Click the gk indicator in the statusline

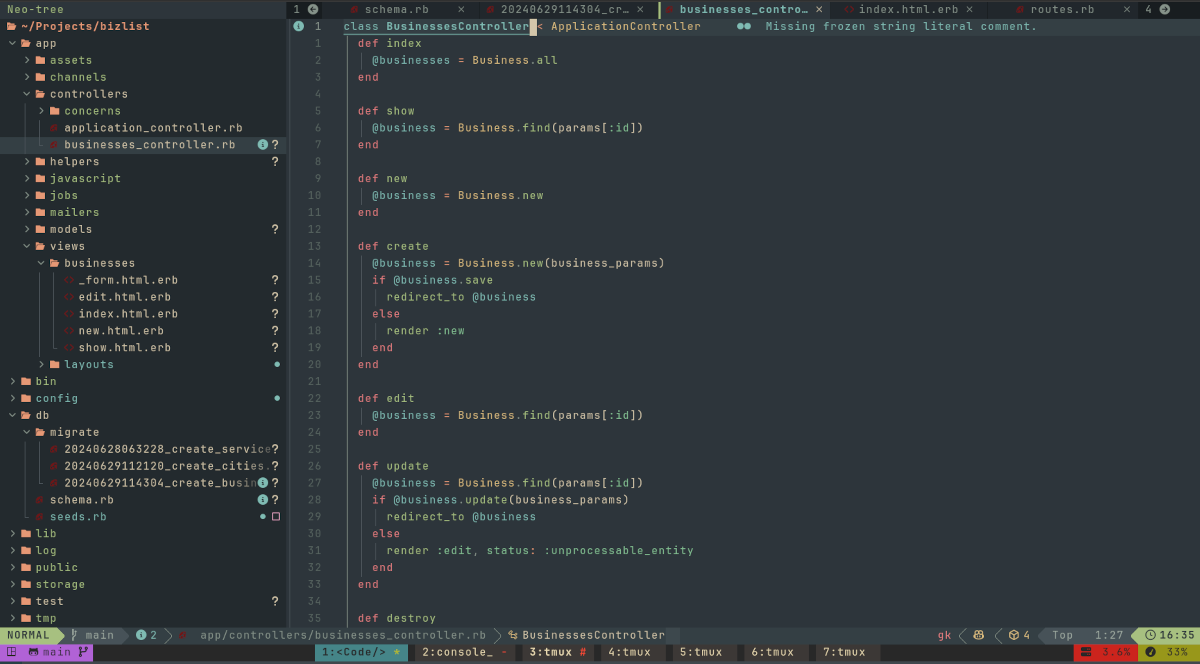[942, 635]
